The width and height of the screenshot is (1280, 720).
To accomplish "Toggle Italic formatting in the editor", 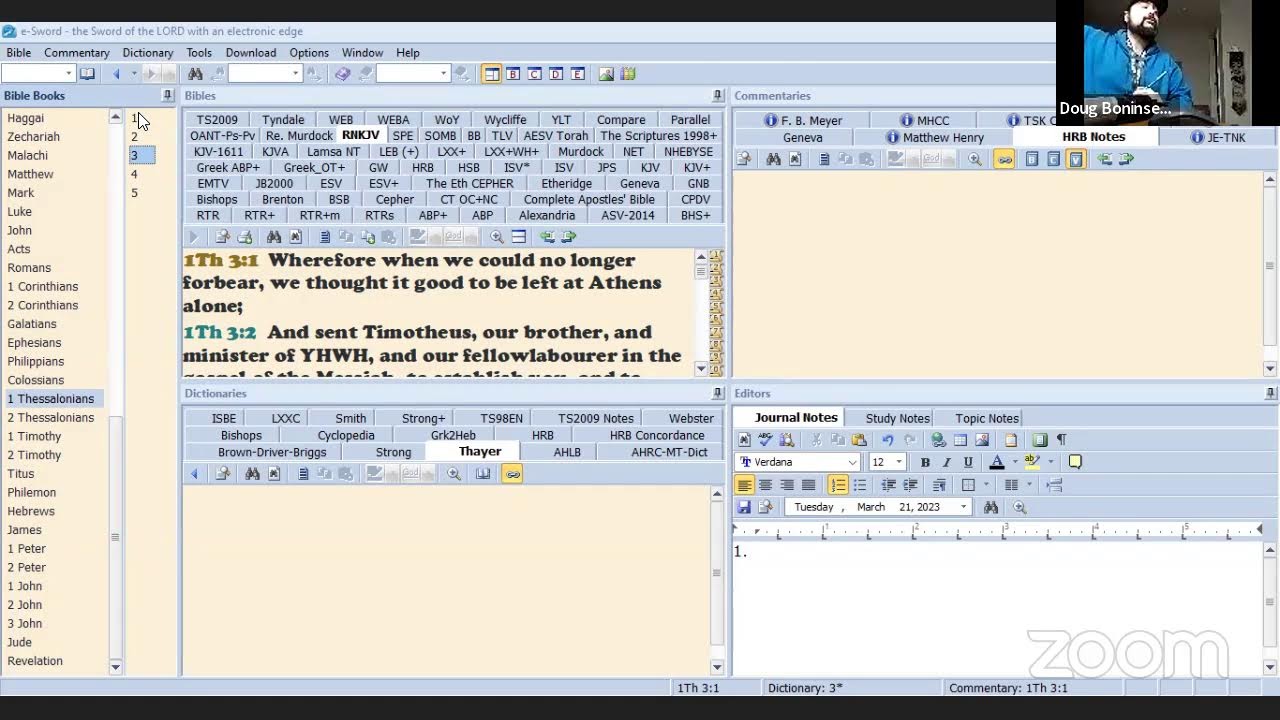I will tap(947, 462).
